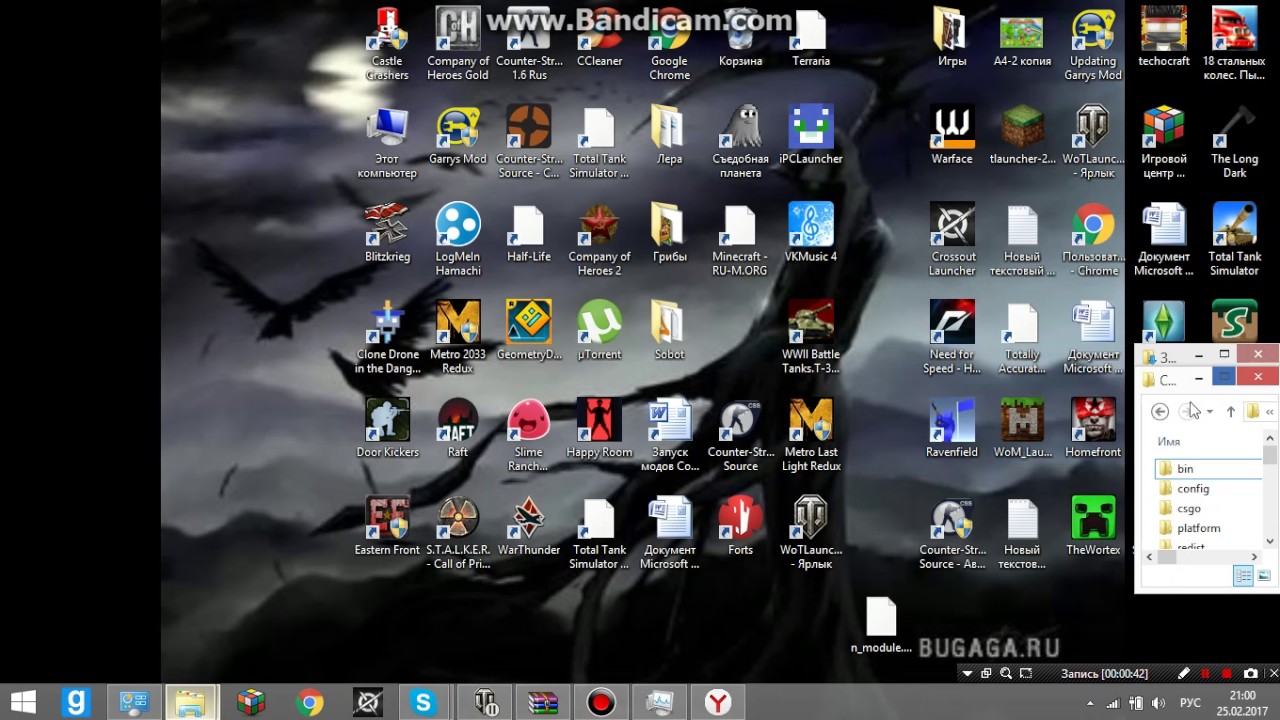1280x720 pixels.
Task: Click the Crossout Launcher desktop icon
Action: point(952,240)
